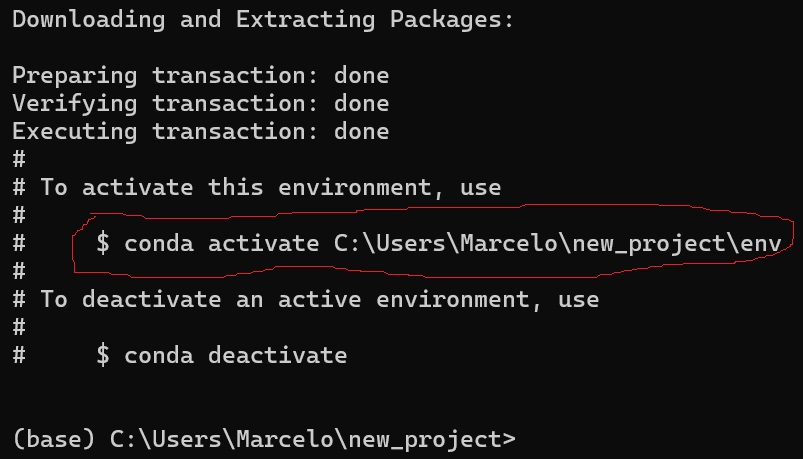Click the word 'deactivate' in the conda deactivate command
The width and height of the screenshot is (803, 459).
tap(278, 355)
